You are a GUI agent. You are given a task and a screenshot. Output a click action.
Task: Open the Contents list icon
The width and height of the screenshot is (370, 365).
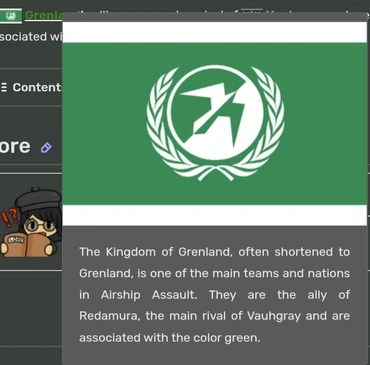point(4,87)
